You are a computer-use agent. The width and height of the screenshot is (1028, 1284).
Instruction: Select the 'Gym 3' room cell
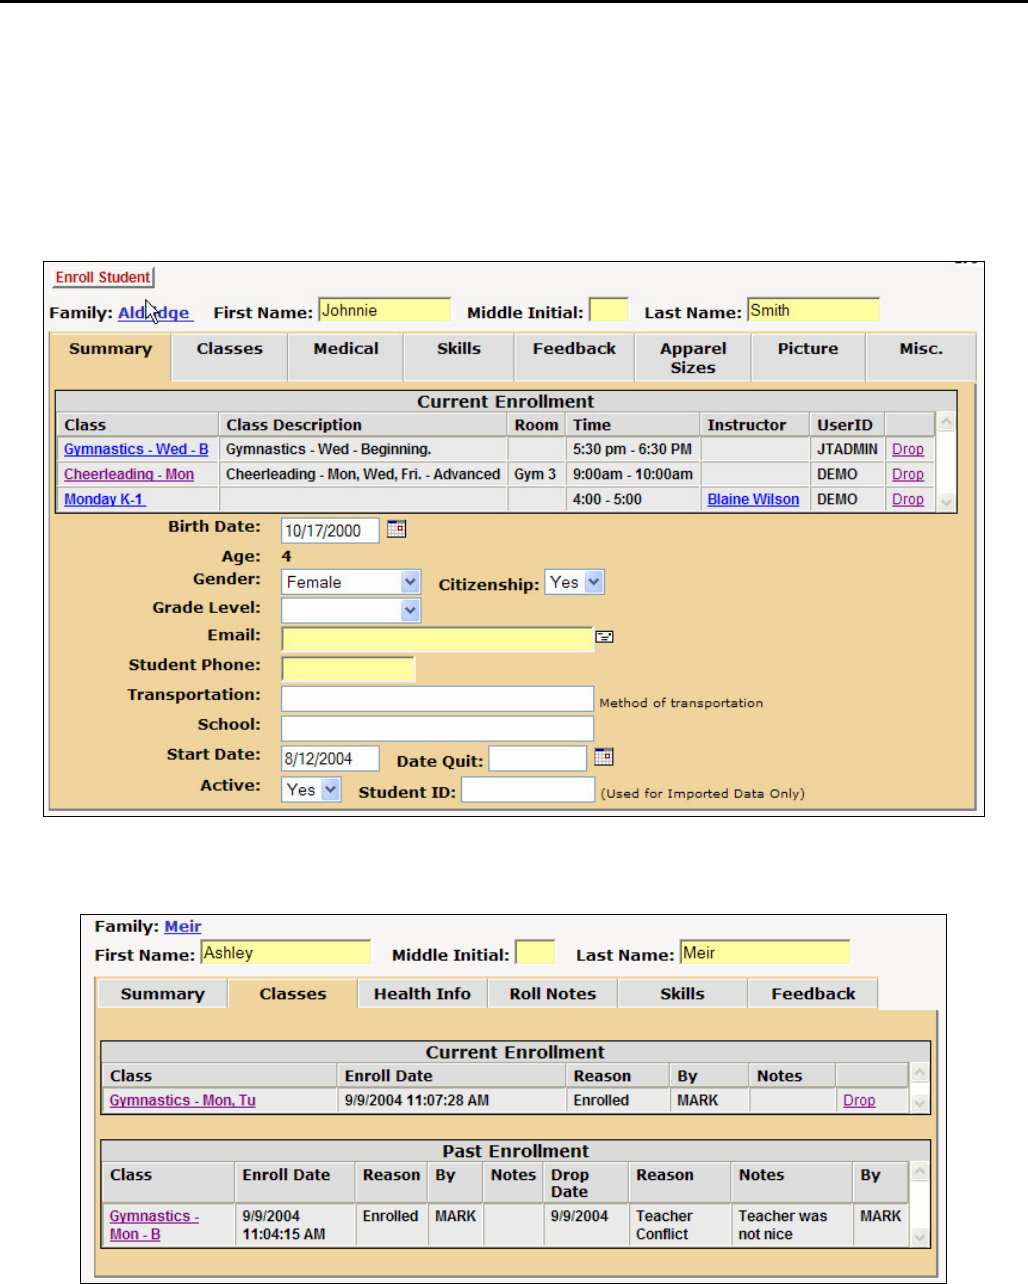point(536,475)
